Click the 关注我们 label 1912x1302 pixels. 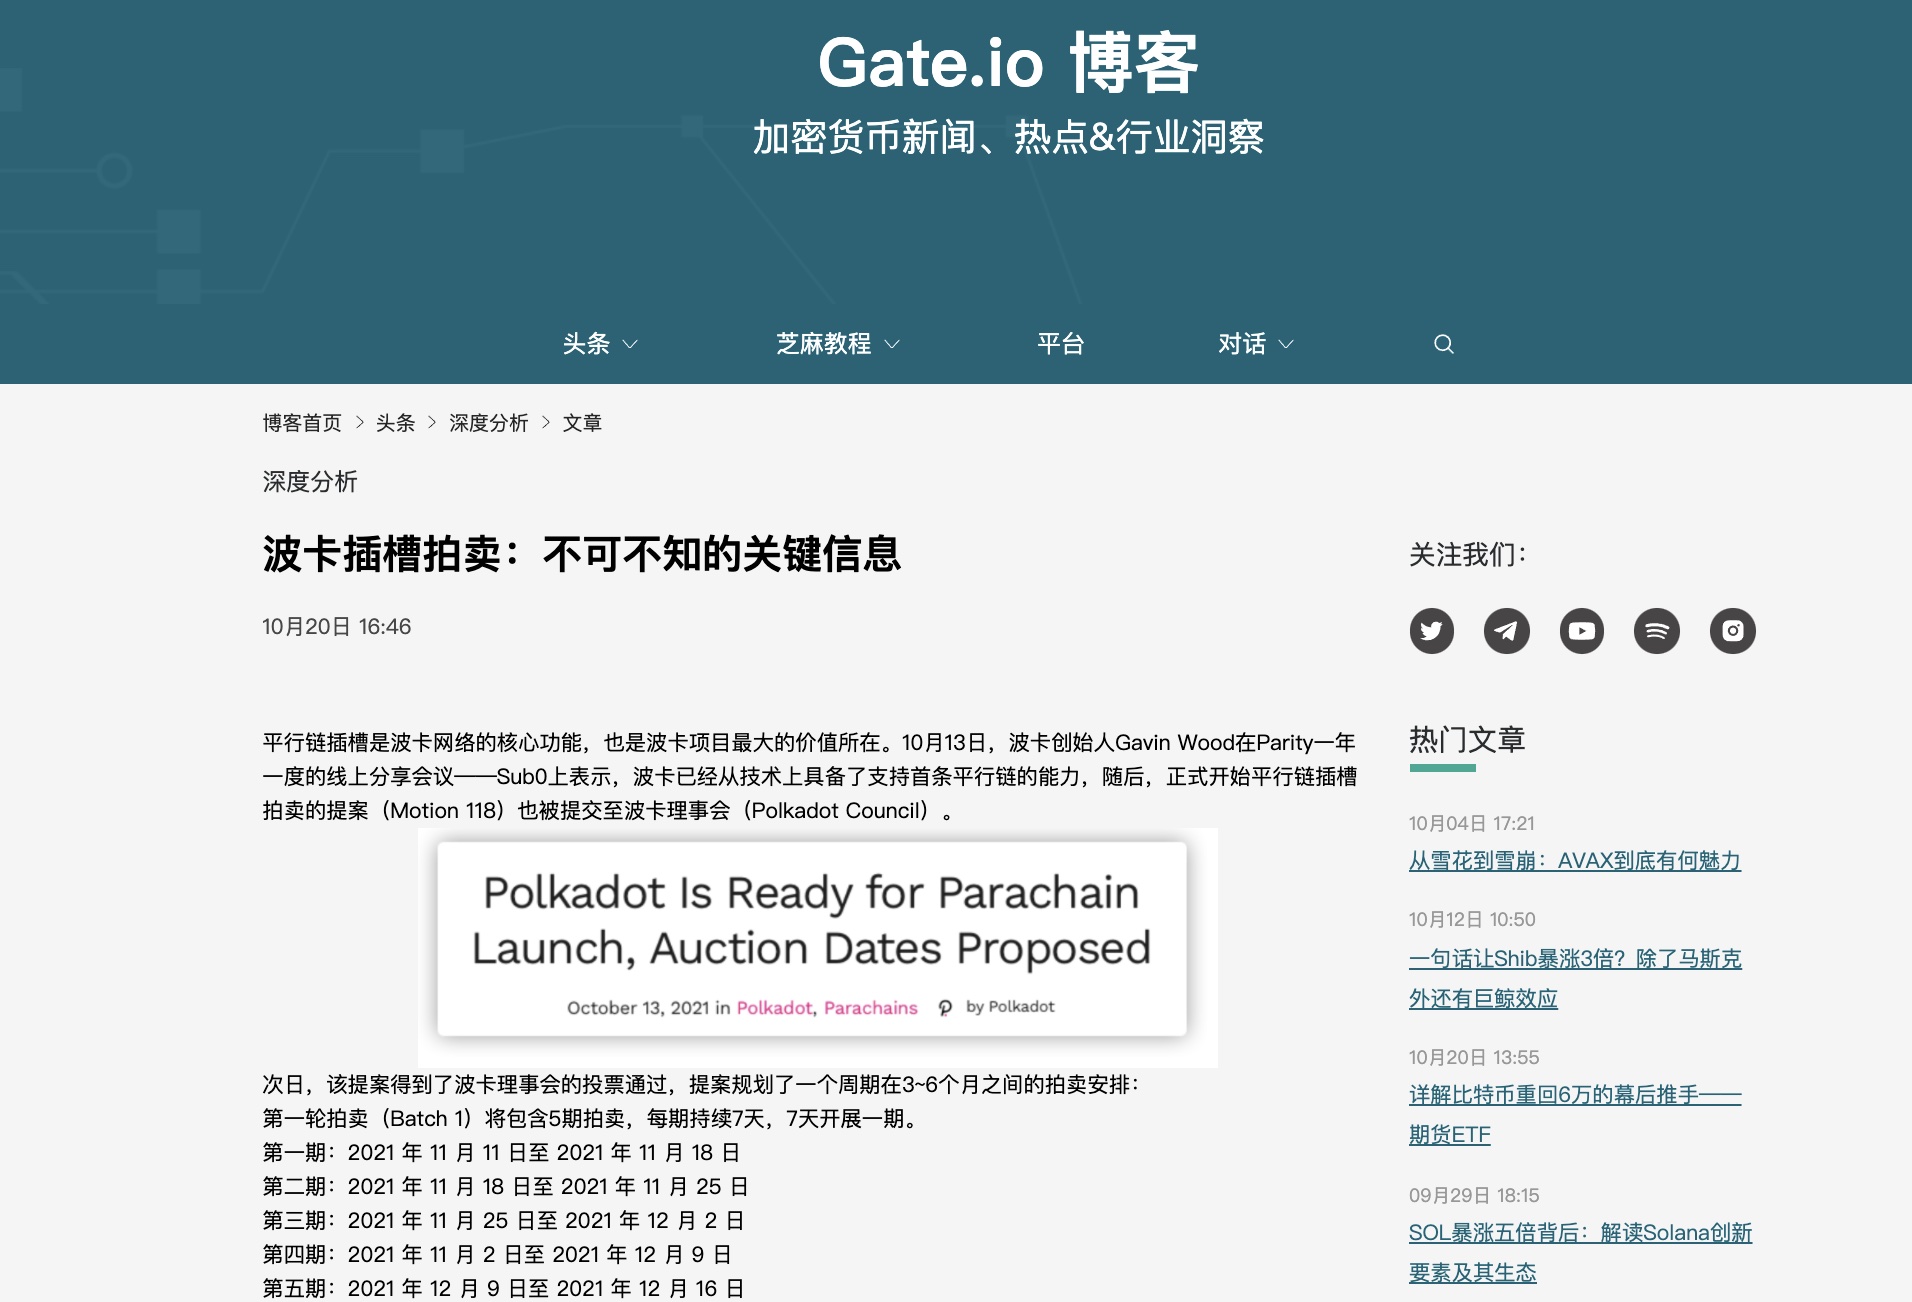tap(1467, 554)
